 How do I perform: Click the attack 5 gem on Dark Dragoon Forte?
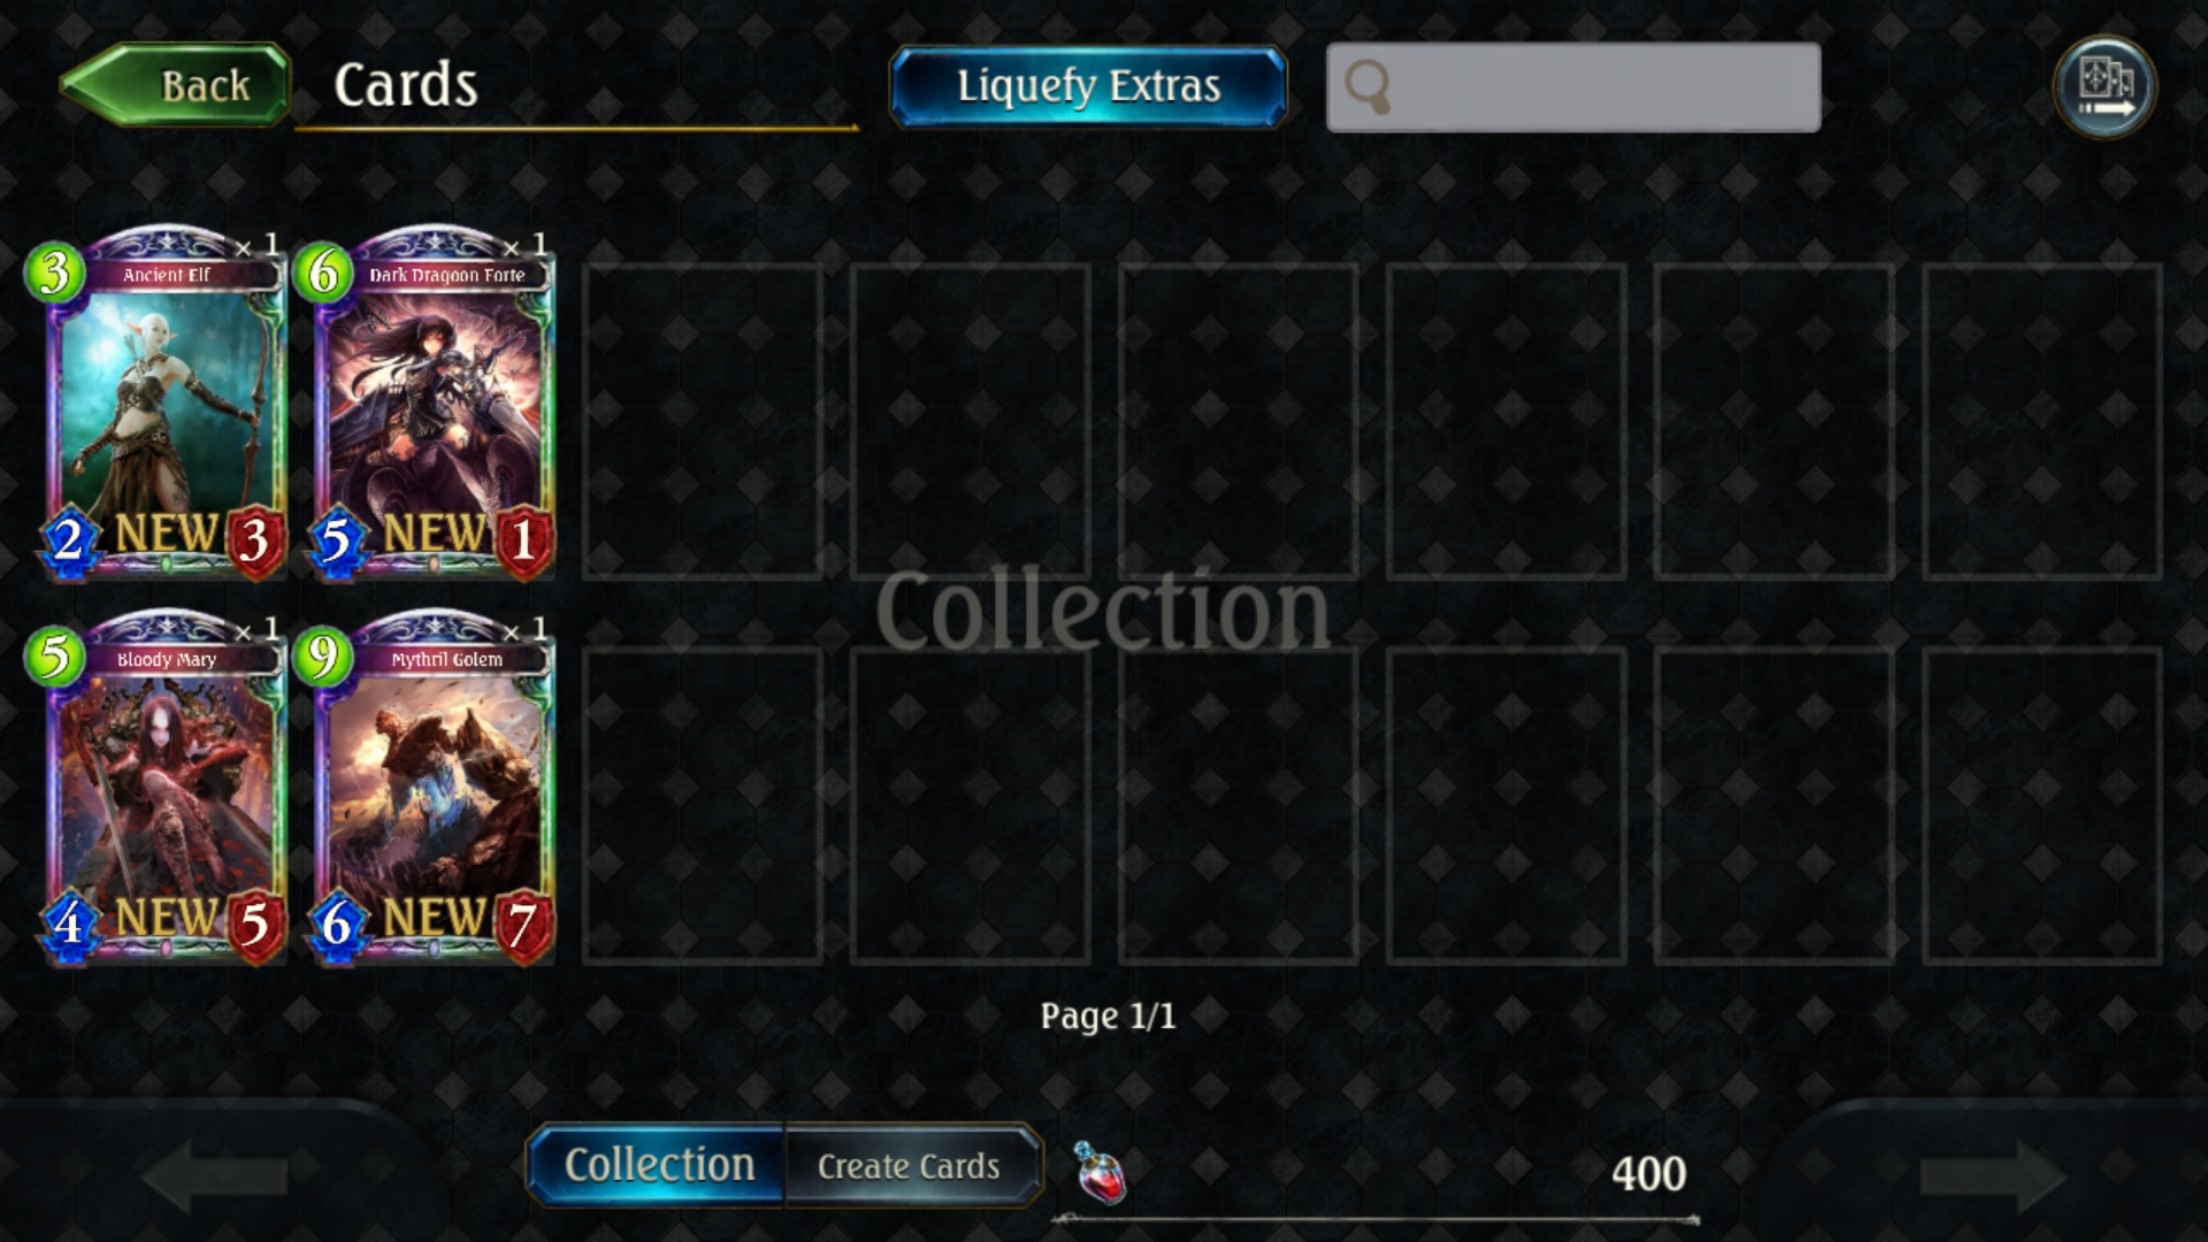[x=336, y=543]
